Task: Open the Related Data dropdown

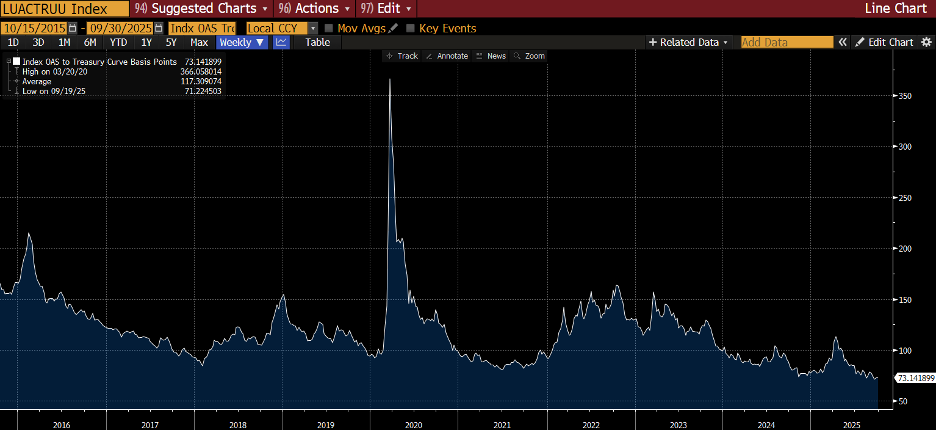Action: coord(688,42)
